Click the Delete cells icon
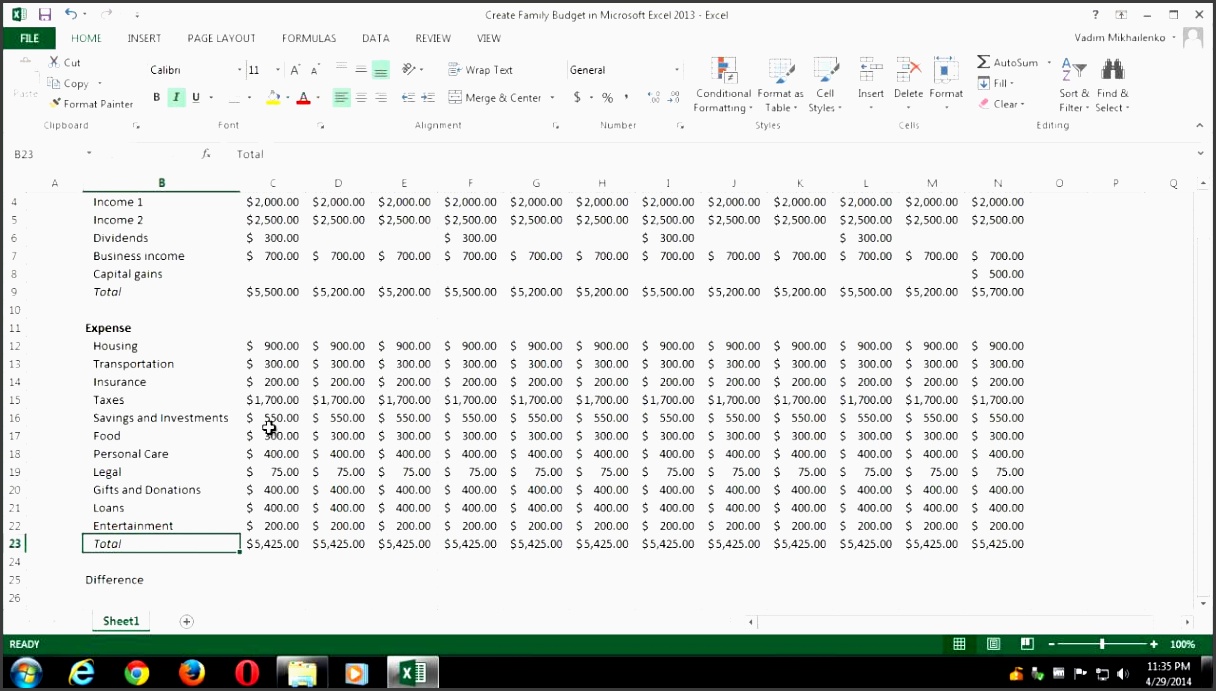Screen dimensions: 1216x691 click(x=908, y=72)
